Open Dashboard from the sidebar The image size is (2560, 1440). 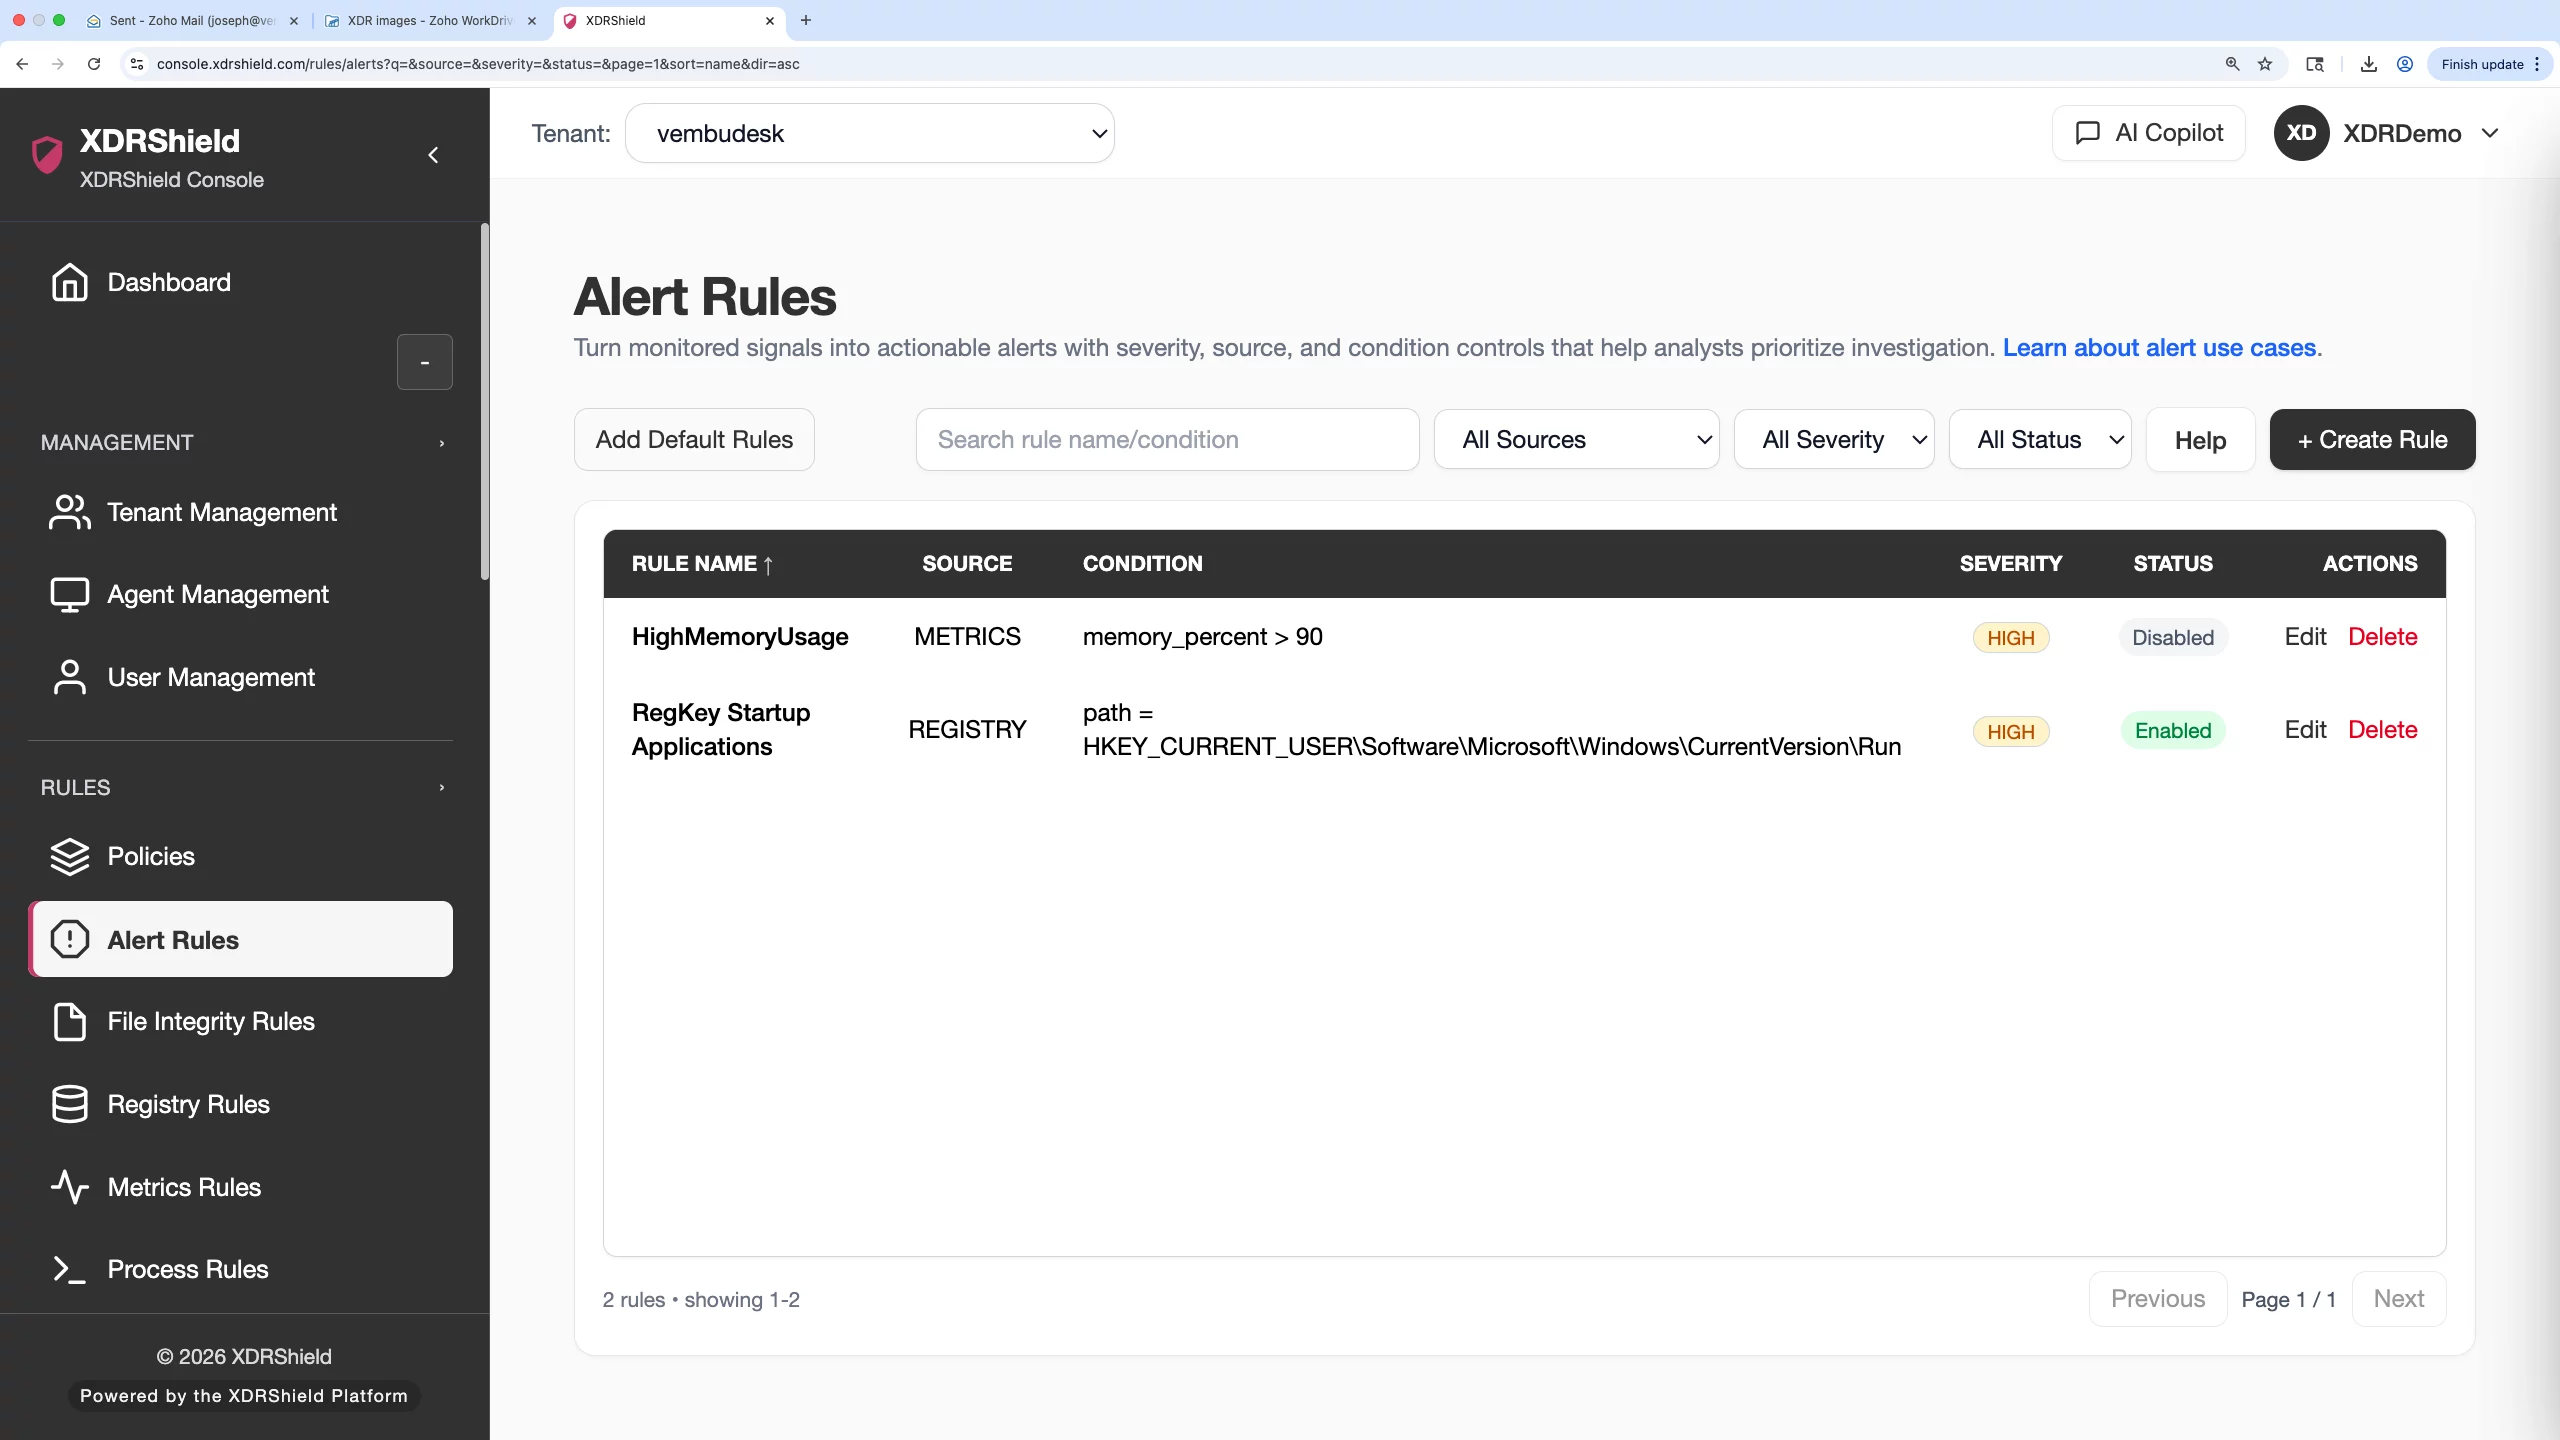pos(240,282)
